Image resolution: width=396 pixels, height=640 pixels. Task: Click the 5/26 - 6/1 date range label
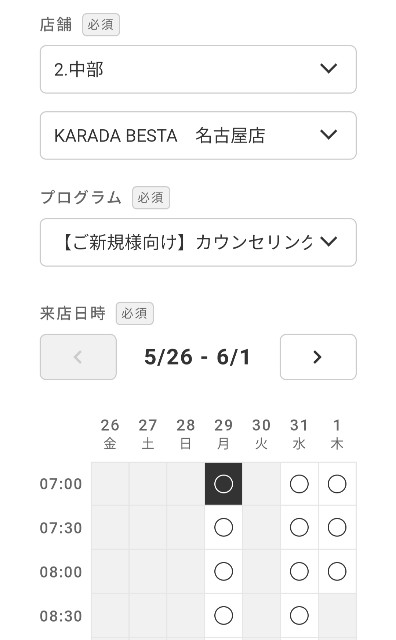197,357
